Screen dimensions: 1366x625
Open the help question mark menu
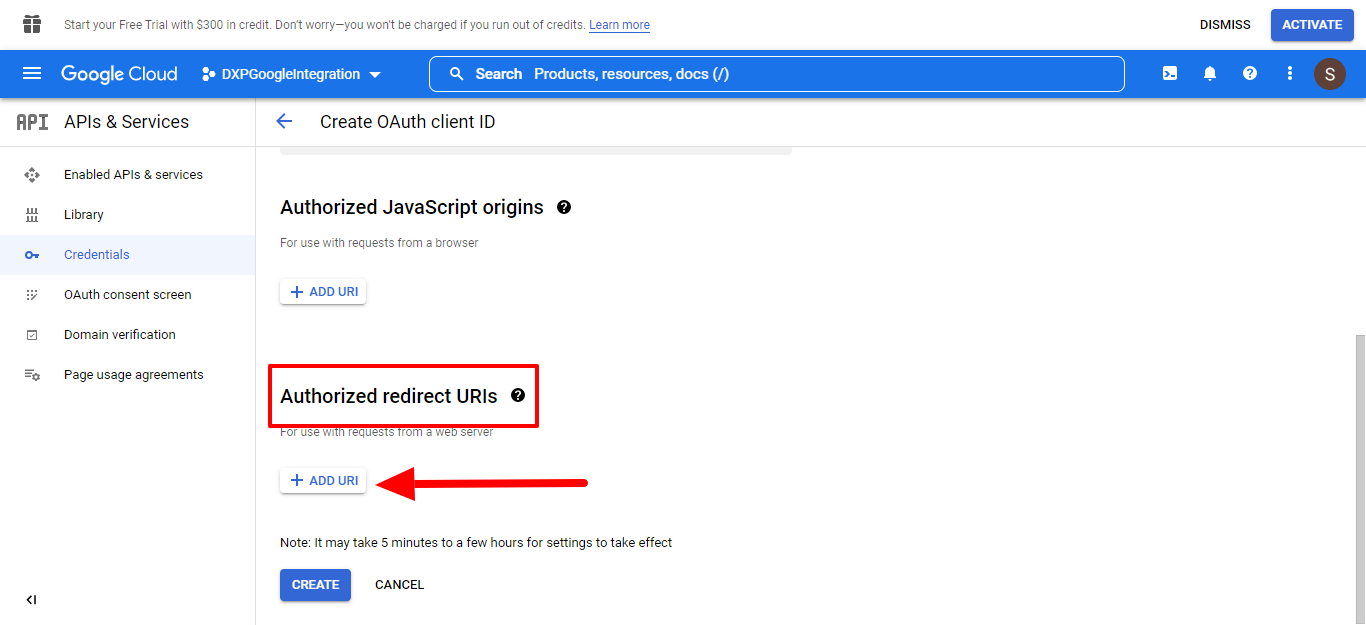[1250, 74]
